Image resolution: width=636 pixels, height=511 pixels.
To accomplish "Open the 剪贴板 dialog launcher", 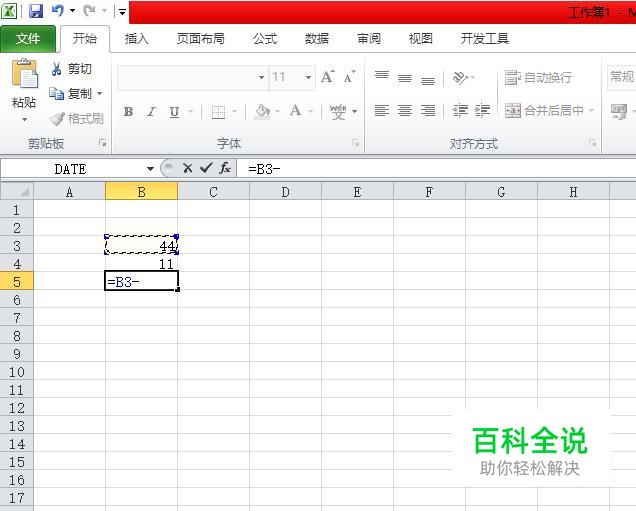I will pyautogui.click(x=102, y=143).
